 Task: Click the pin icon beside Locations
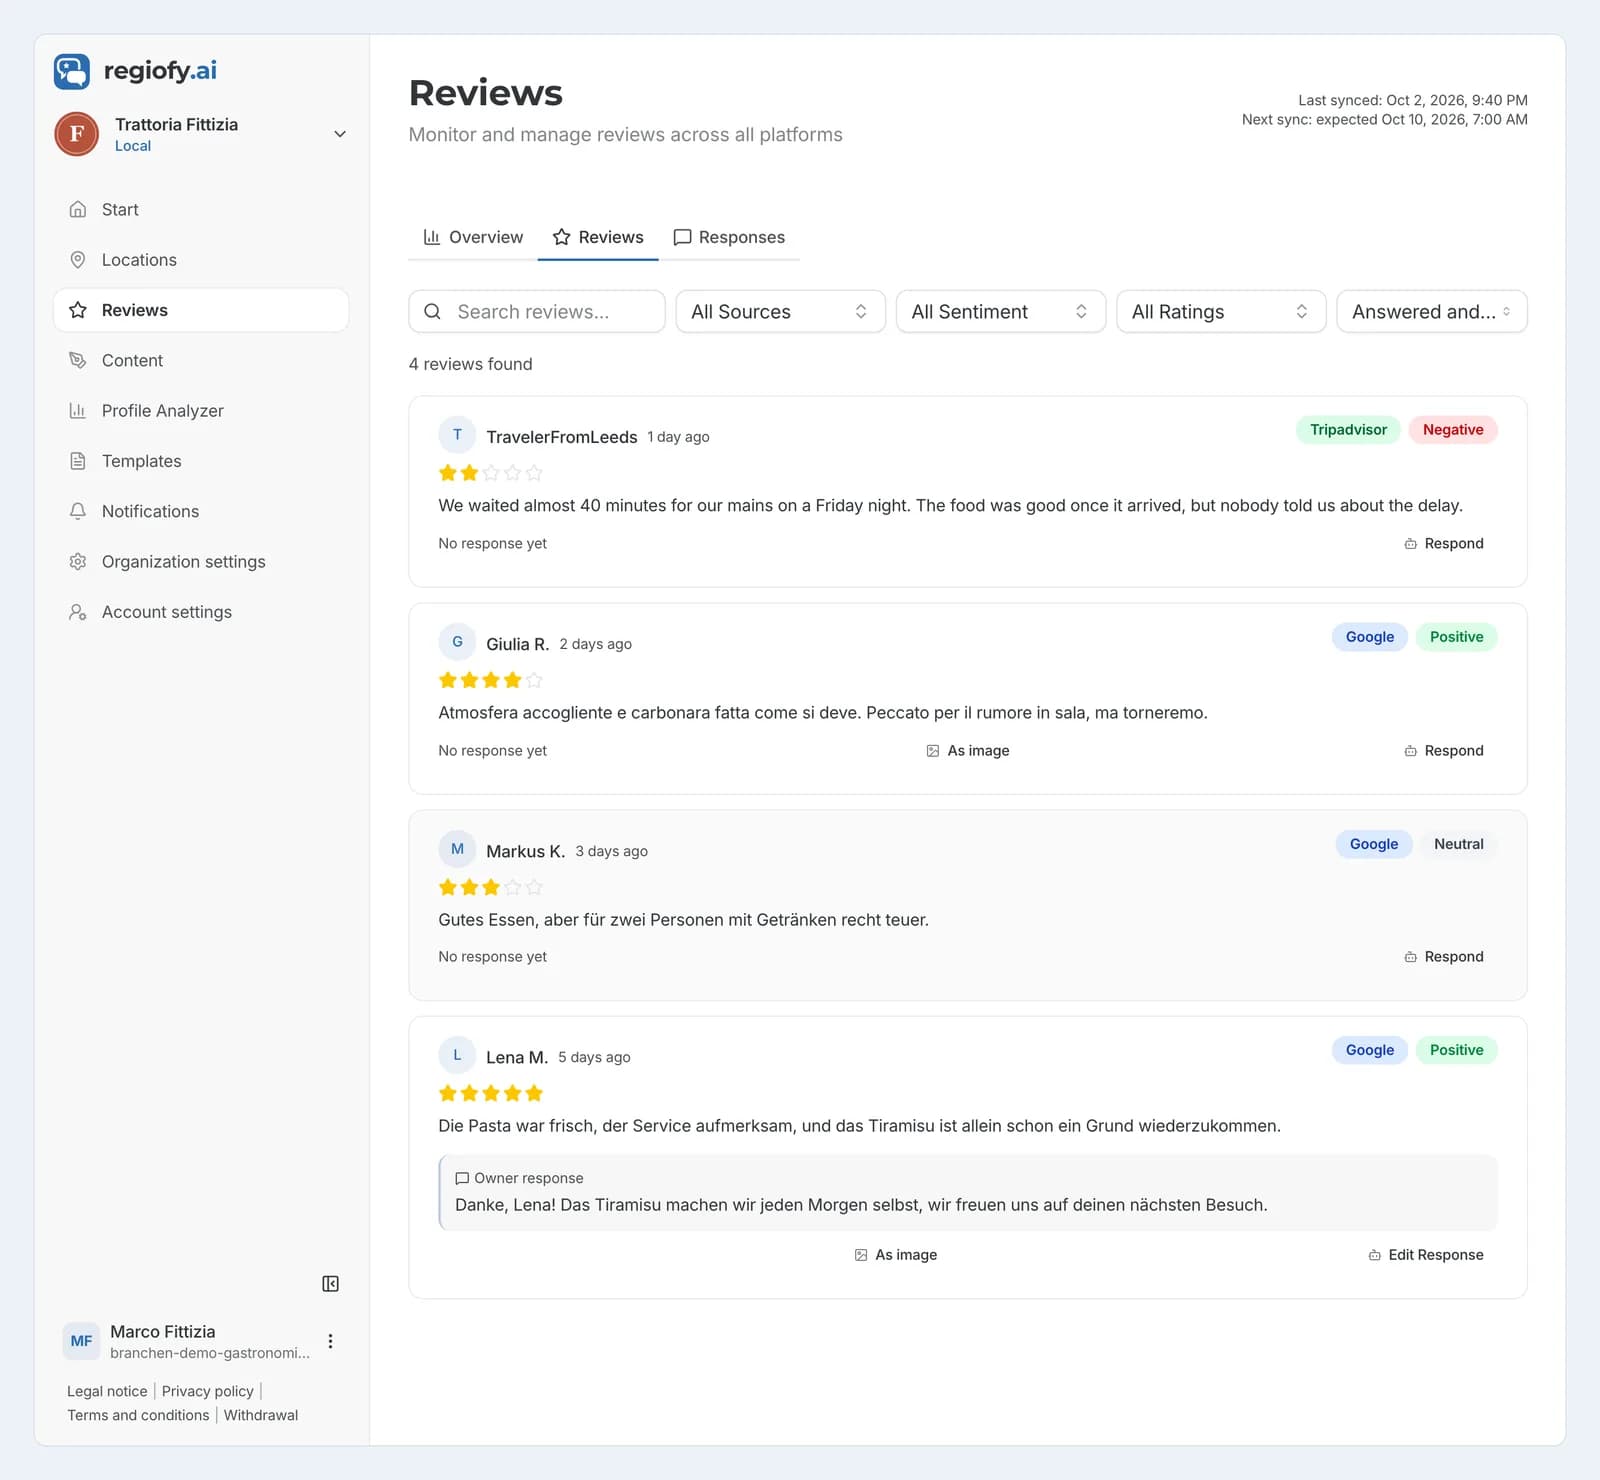coord(78,260)
